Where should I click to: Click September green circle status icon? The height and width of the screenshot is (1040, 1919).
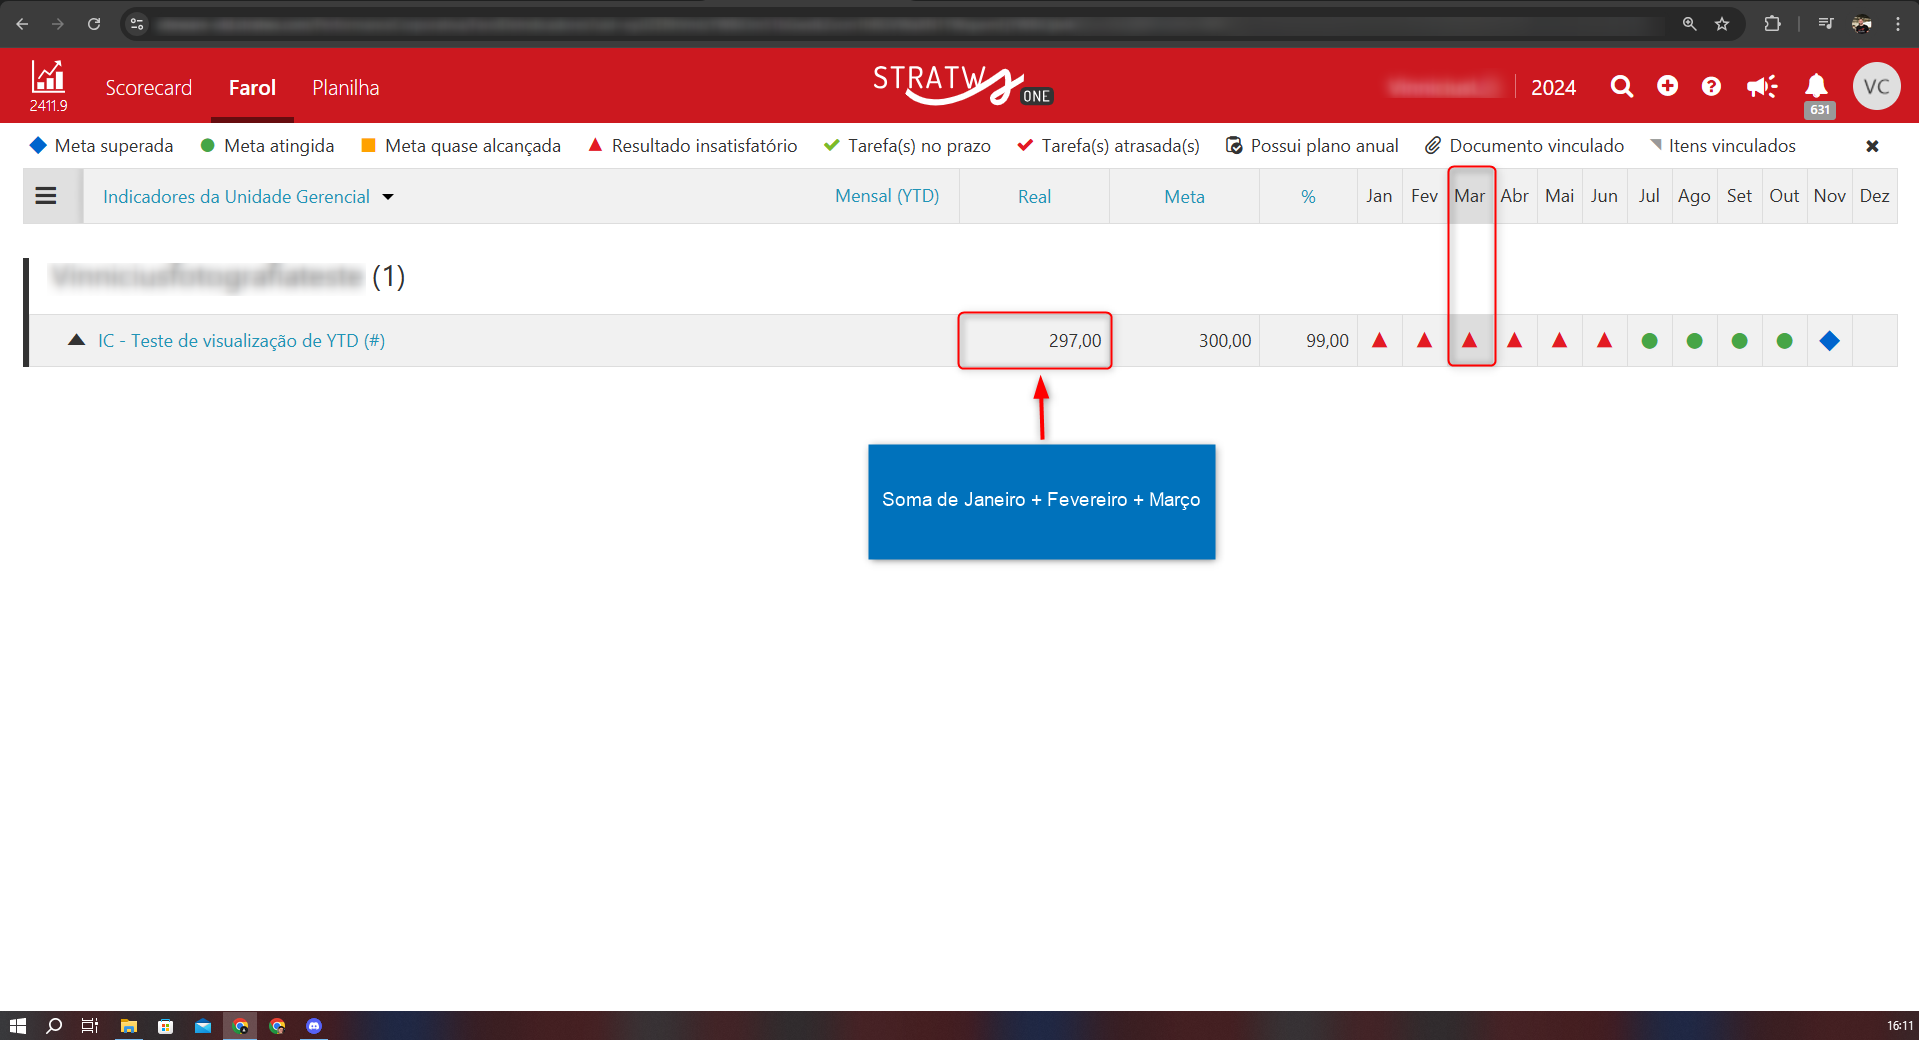1739,341
